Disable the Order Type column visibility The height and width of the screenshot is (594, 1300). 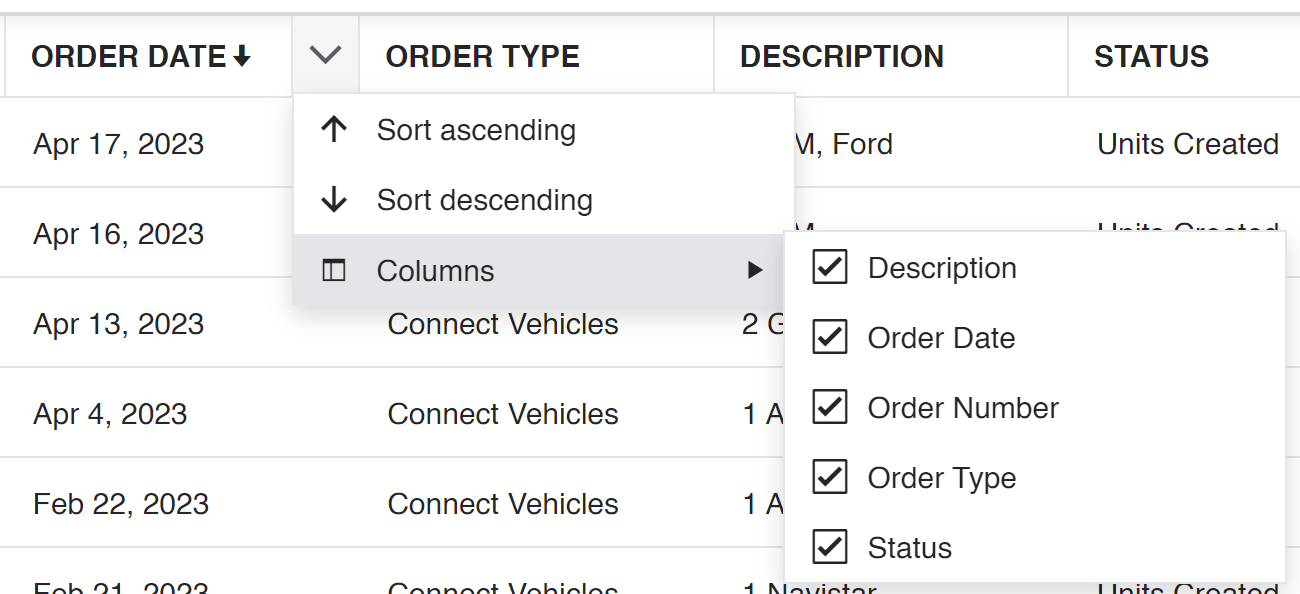[829, 477]
